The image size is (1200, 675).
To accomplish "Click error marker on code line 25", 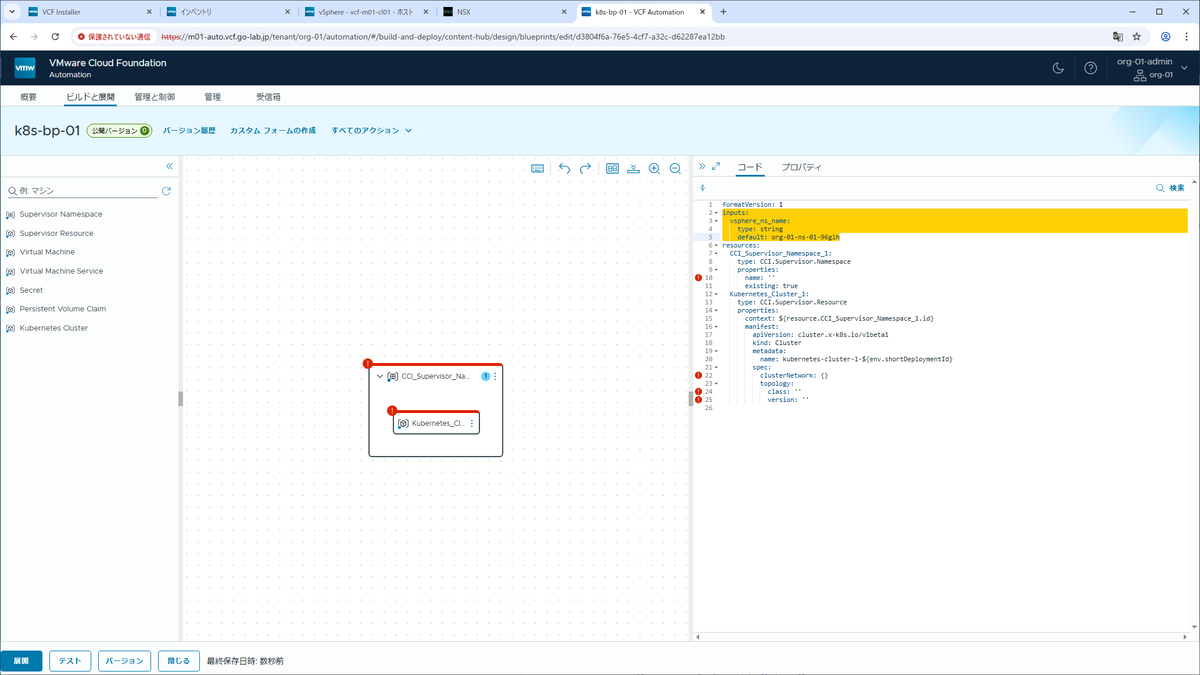I will click(698, 399).
